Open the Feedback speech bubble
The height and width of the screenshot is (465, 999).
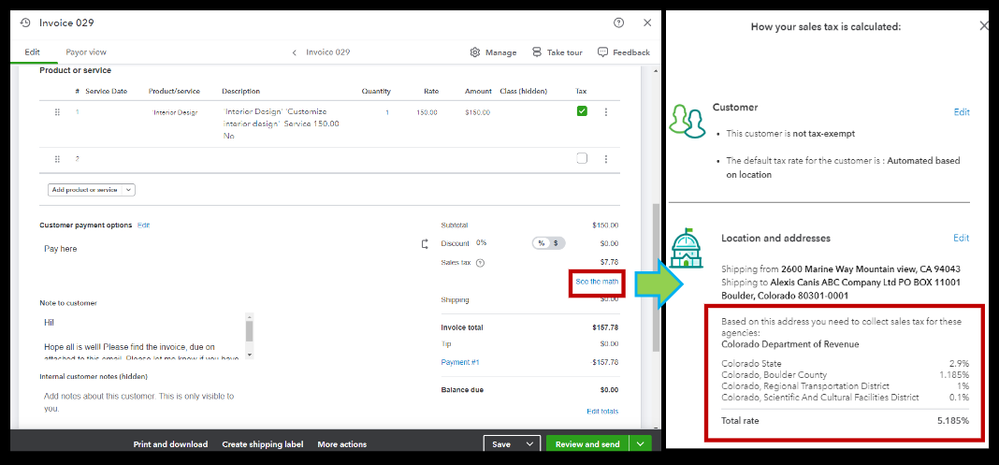(603, 52)
